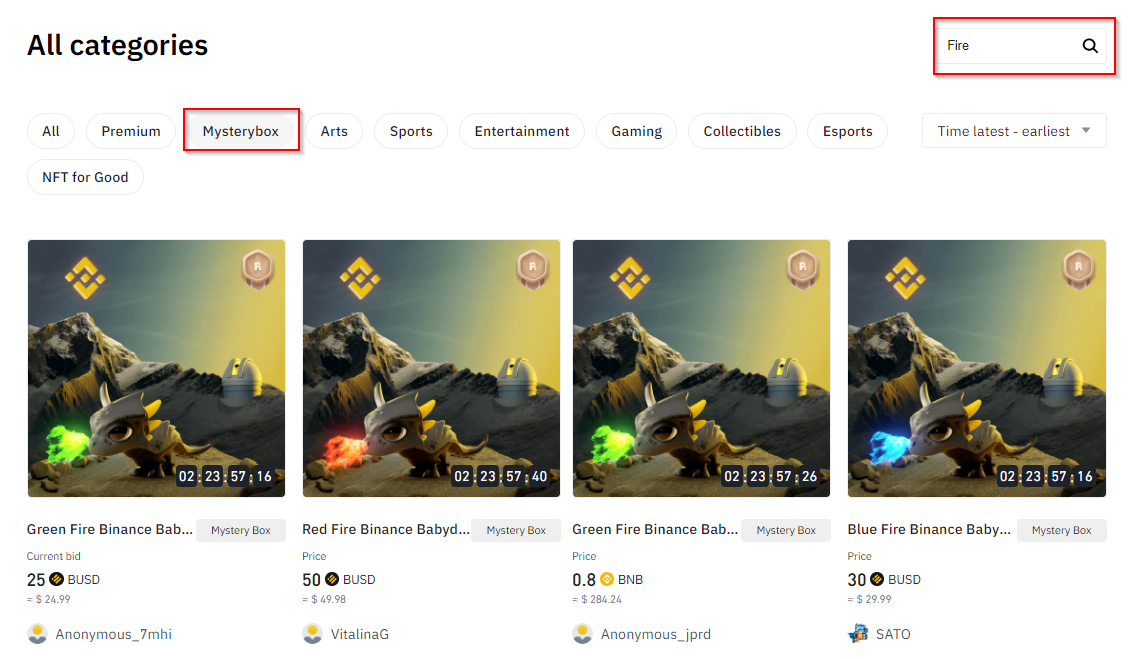1128x659 pixels.
Task: Open the Blue Fire Babydragon thumbnail
Action: click(976, 368)
